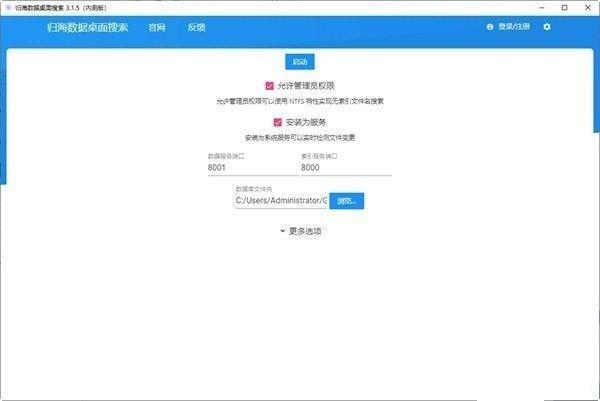
Task: Open the settings gear icon
Action: click(547, 27)
